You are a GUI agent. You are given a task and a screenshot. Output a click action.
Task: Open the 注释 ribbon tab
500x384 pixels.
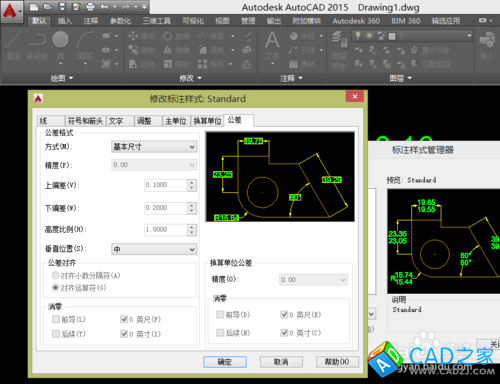[x=91, y=21]
